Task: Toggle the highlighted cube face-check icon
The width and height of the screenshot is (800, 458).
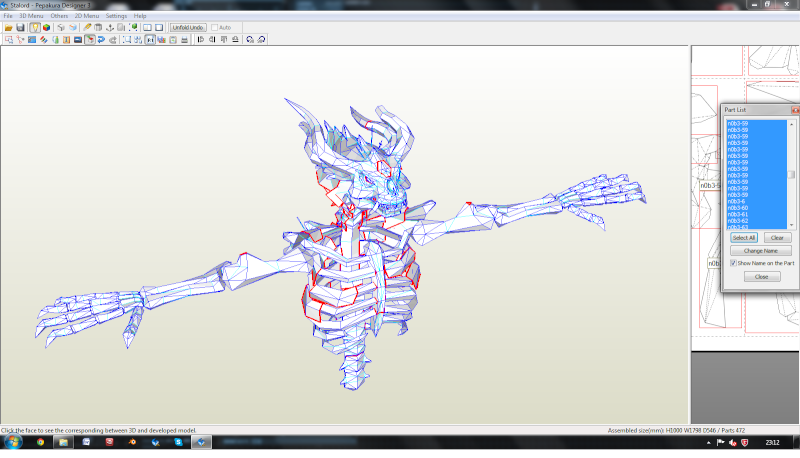Action: point(90,40)
